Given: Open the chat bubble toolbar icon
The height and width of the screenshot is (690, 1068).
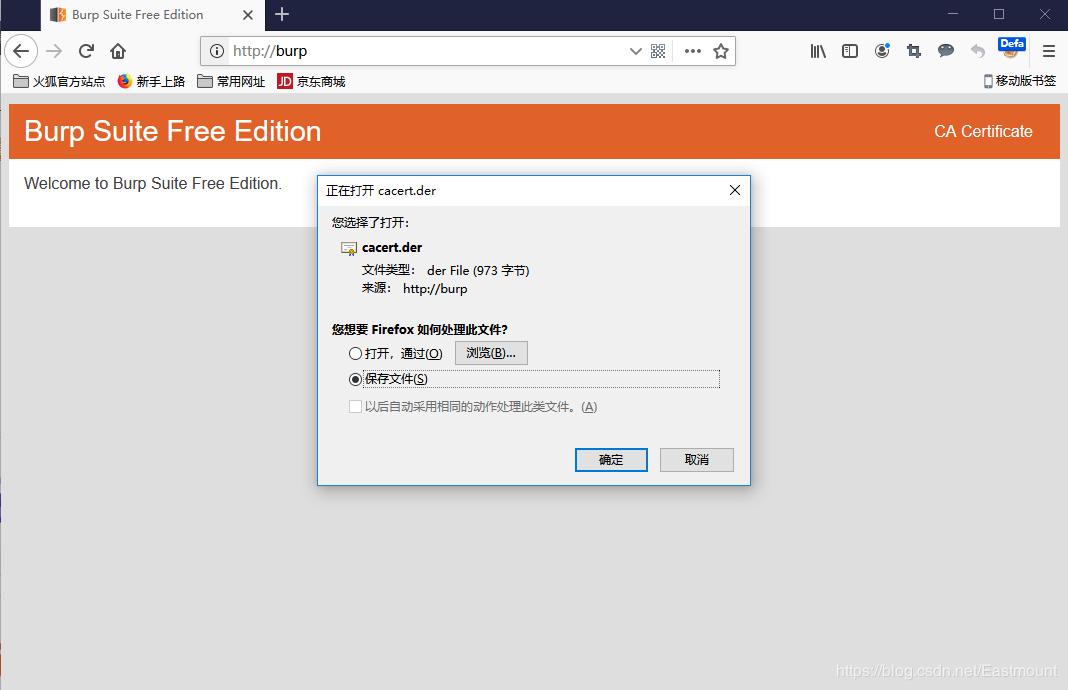Looking at the screenshot, I should pyautogui.click(x=945, y=50).
